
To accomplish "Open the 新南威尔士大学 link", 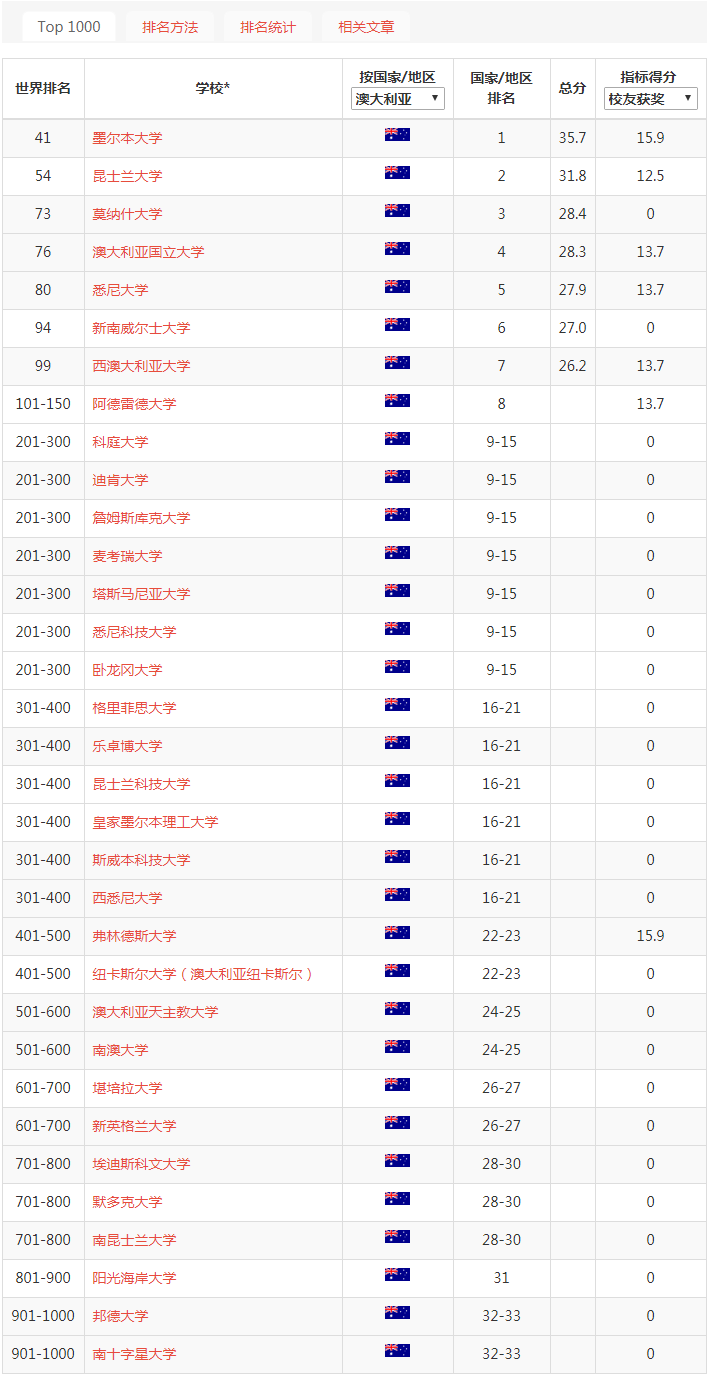I will coord(141,328).
